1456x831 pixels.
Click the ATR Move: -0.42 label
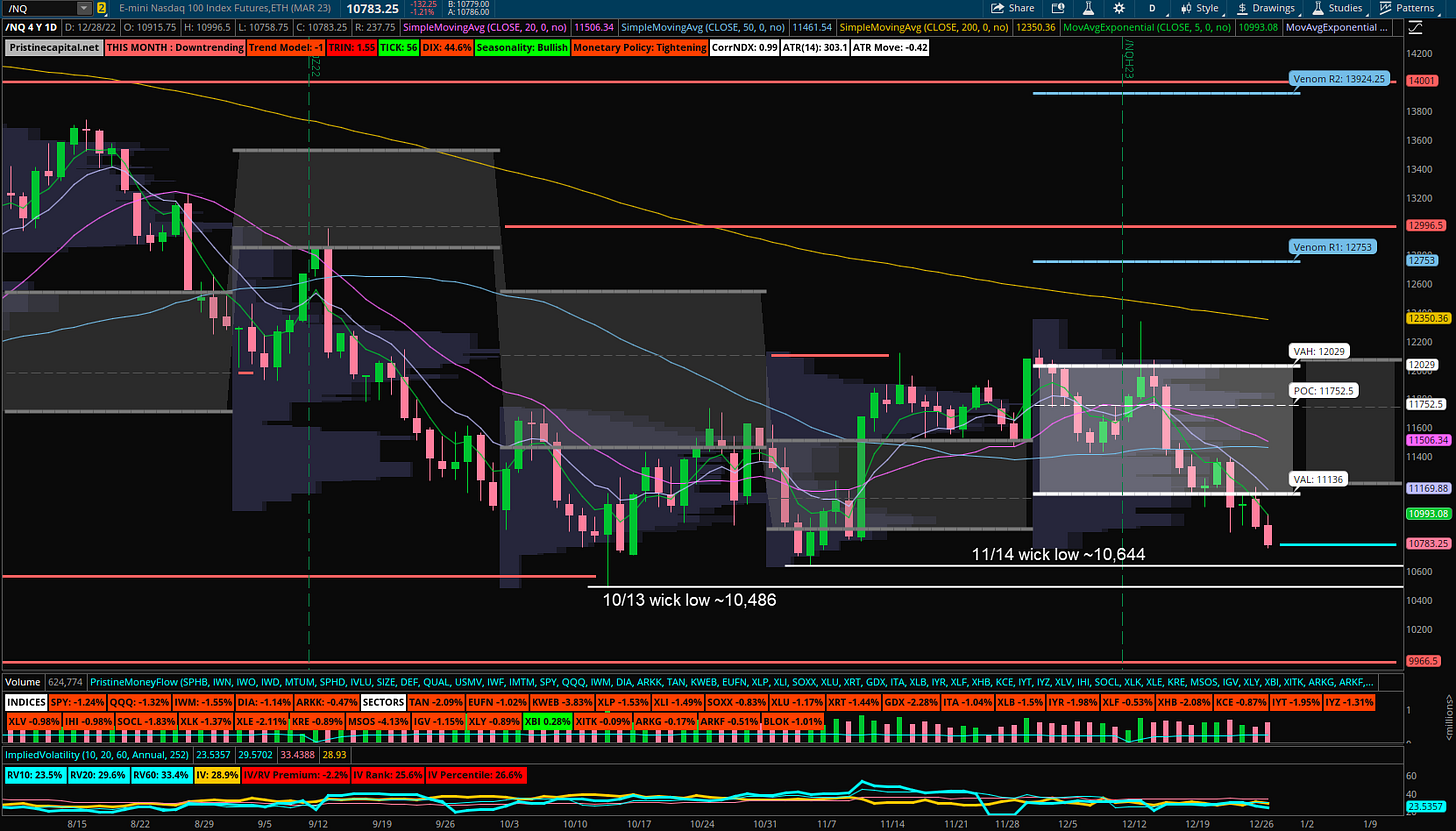coord(890,47)
